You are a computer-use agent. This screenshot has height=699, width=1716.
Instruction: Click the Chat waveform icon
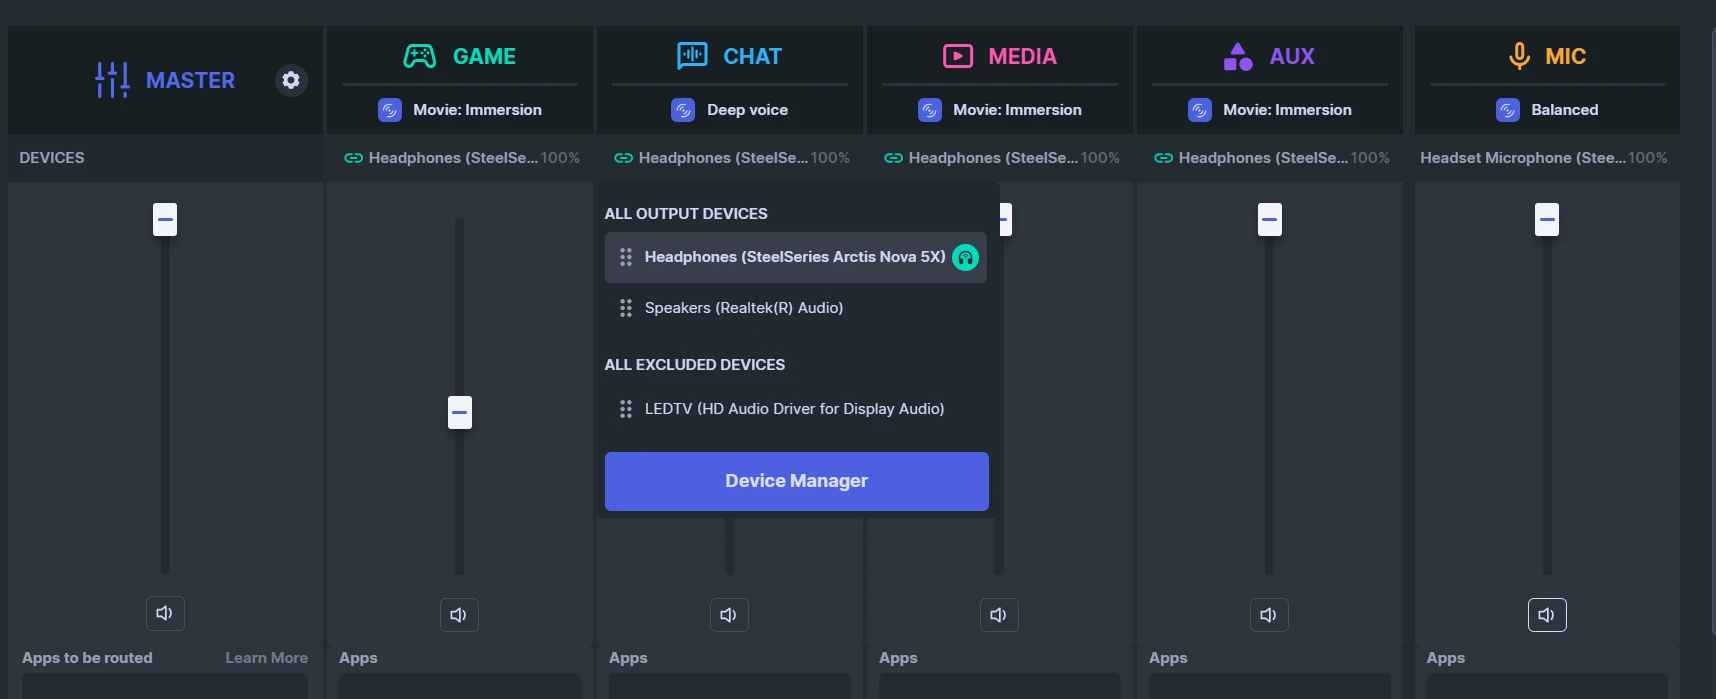(692, 56)
